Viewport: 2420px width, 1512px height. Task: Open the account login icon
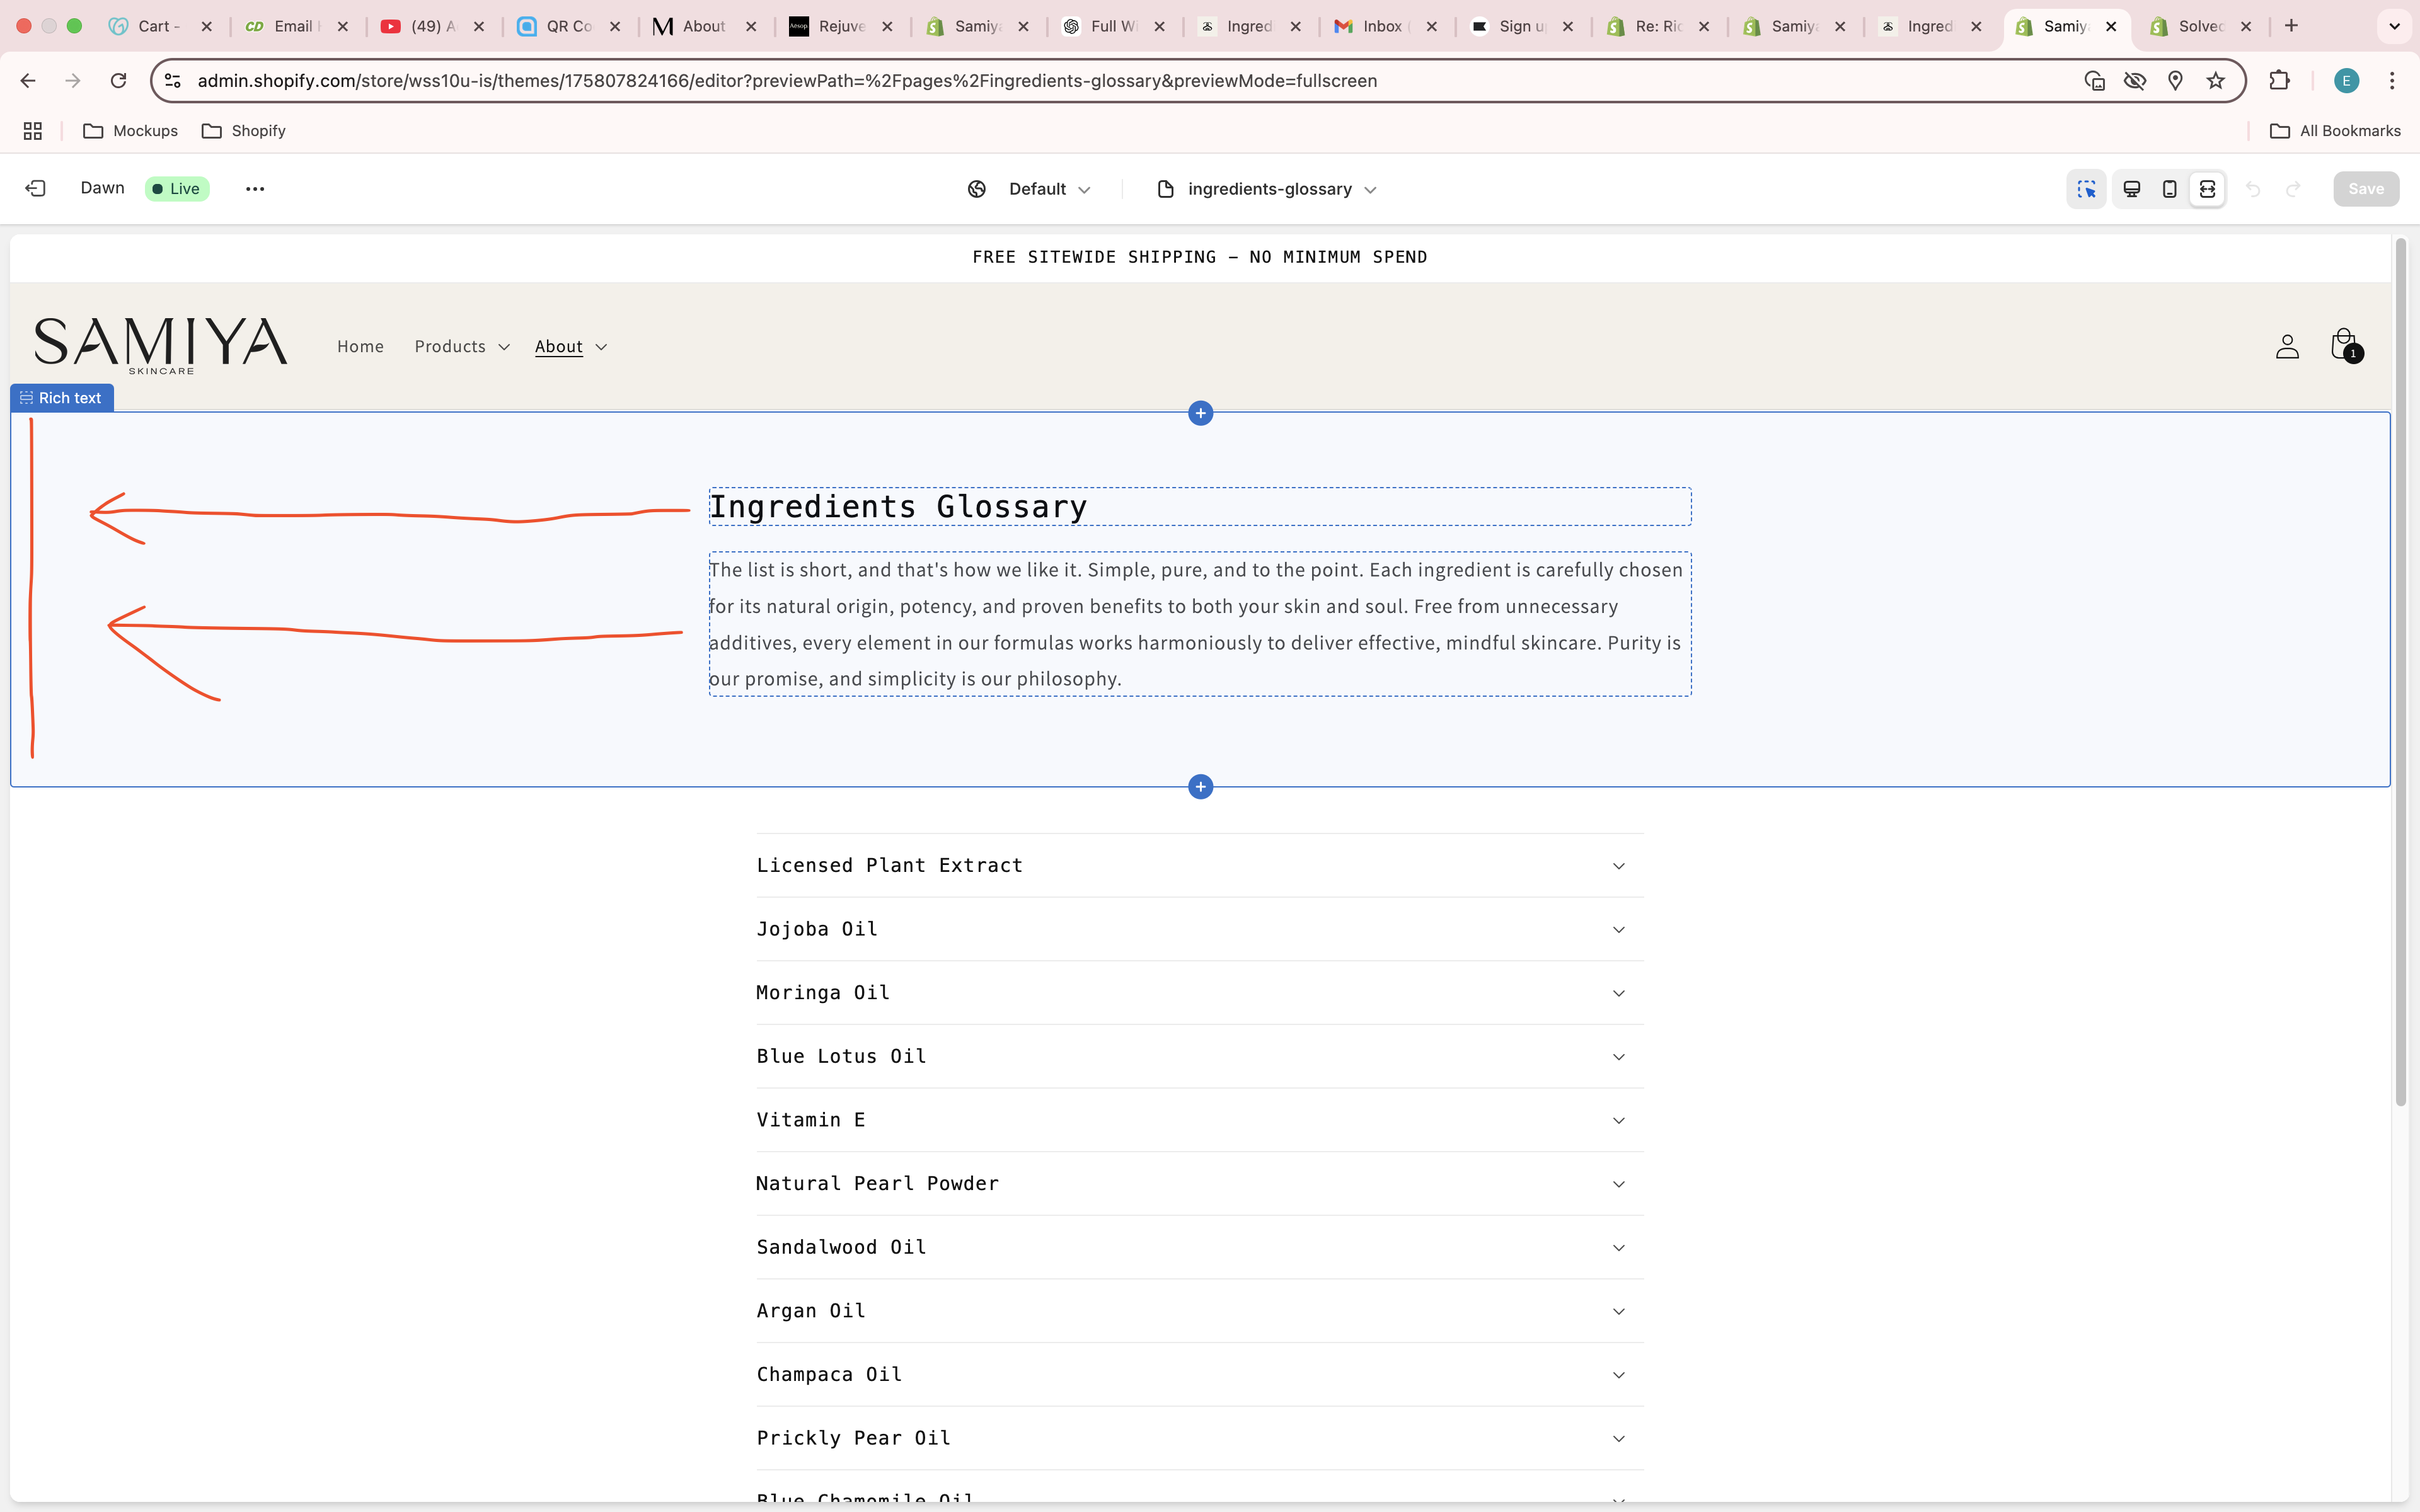(x=2286, y=347)
